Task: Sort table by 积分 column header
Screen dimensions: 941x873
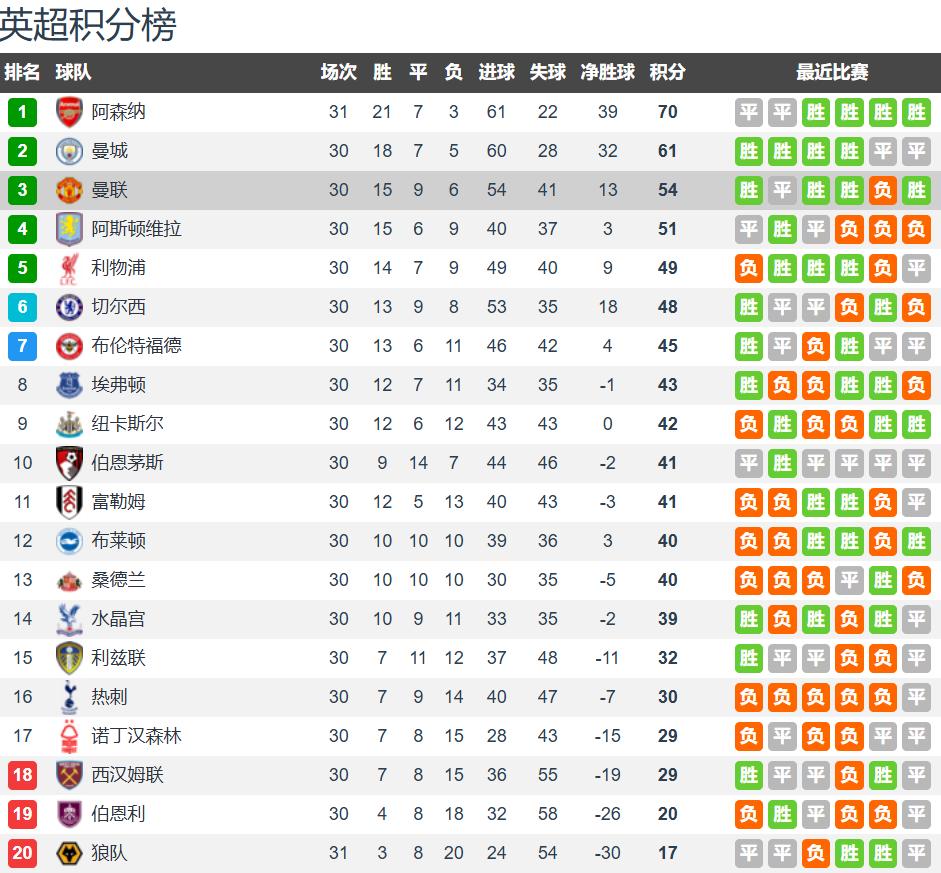Action: [x=667, y=72]
